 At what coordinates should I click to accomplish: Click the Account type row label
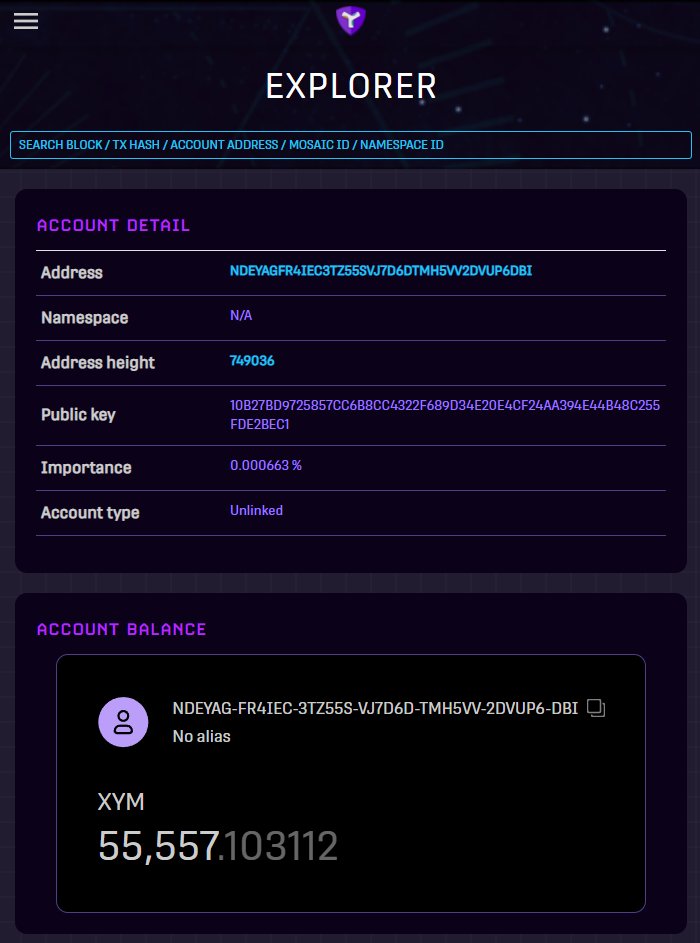pos(90,513)
